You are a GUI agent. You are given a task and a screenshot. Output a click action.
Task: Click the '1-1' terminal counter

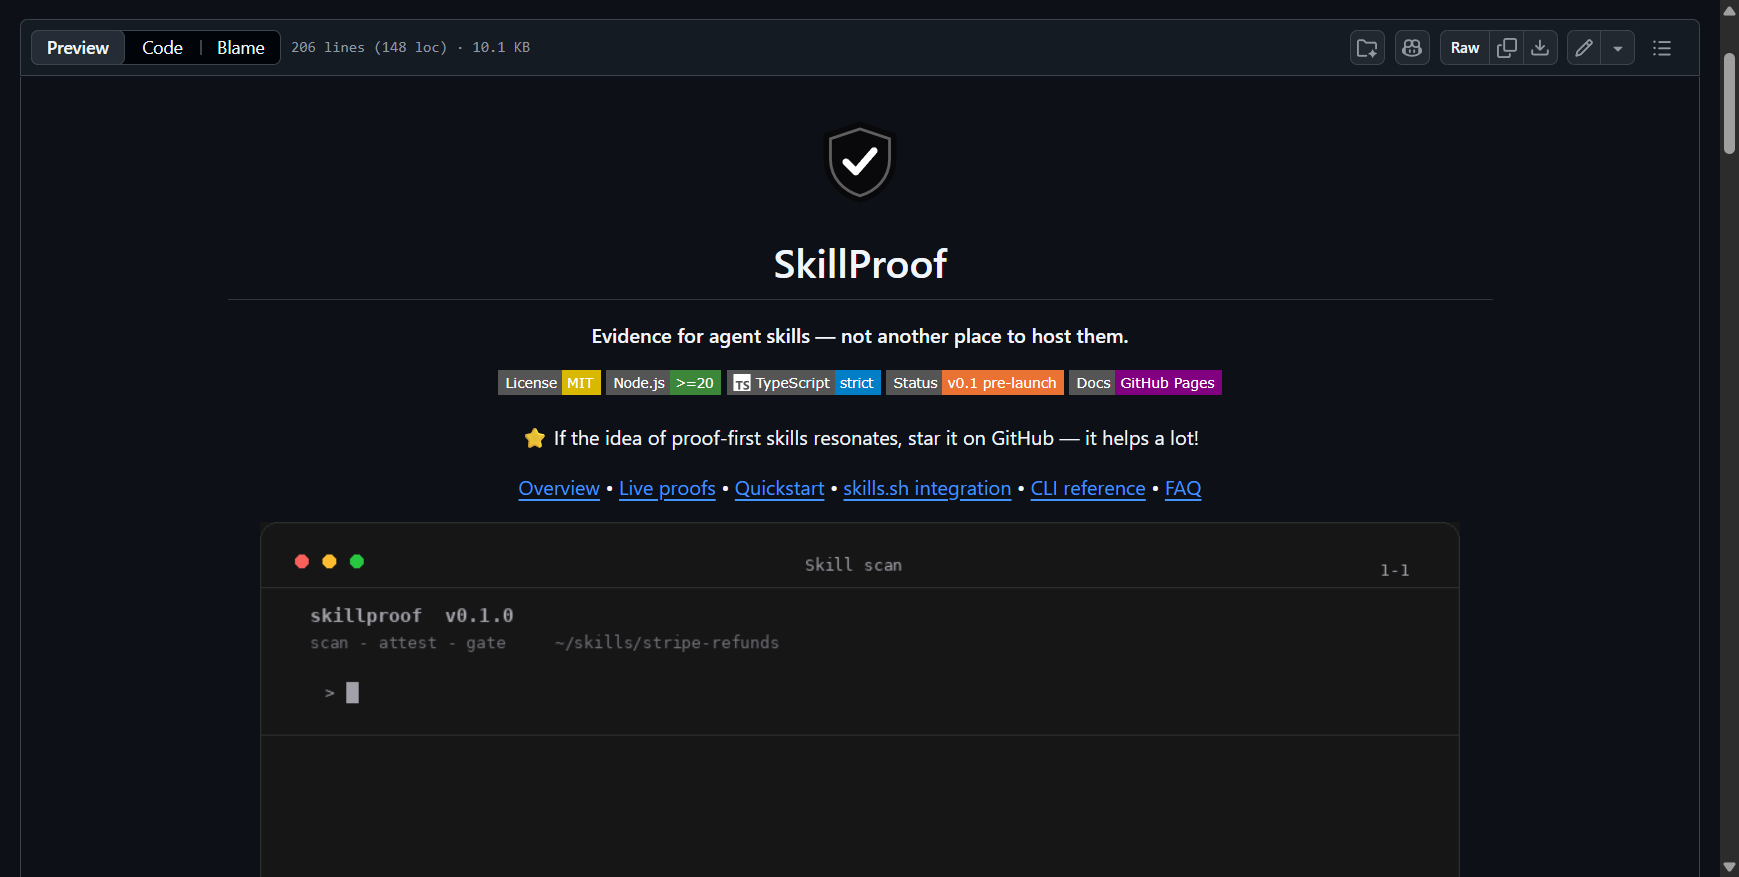pos(1395,570)
